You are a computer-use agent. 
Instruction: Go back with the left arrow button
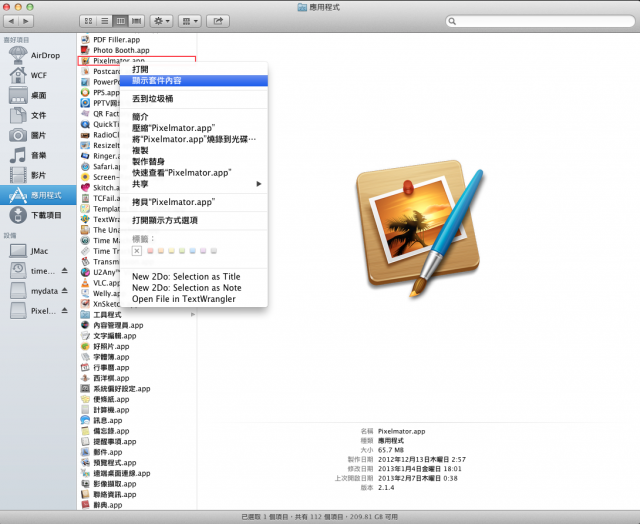[11, 21]
